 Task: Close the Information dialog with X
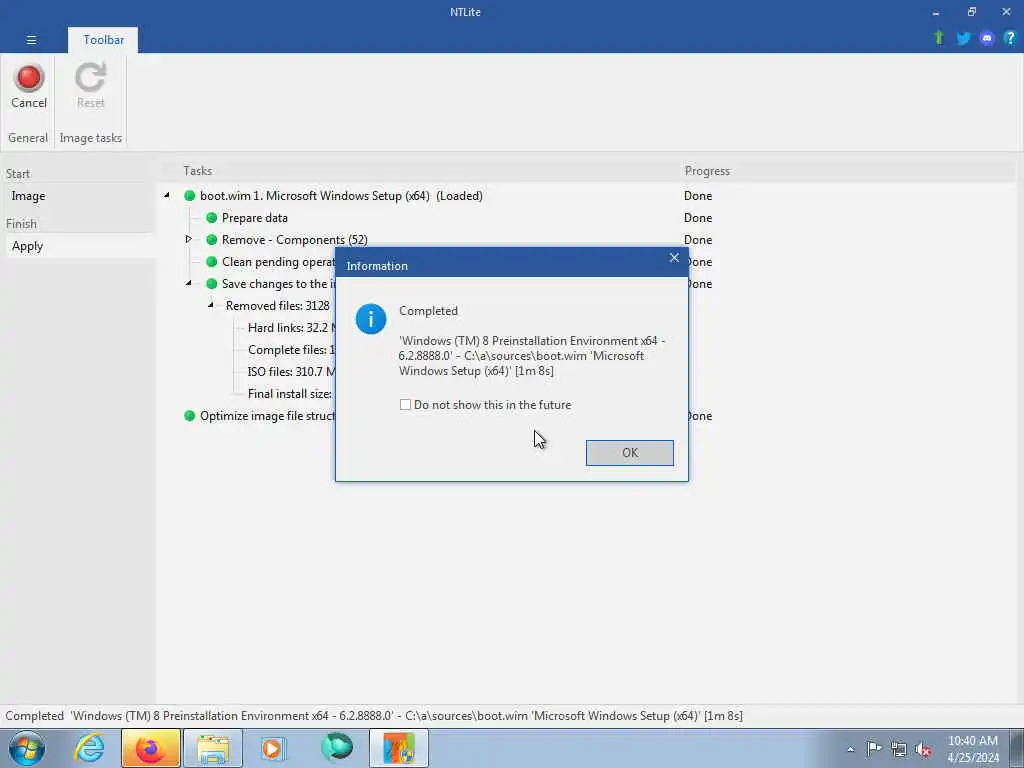pyautogui.click(x=674, y=258)
